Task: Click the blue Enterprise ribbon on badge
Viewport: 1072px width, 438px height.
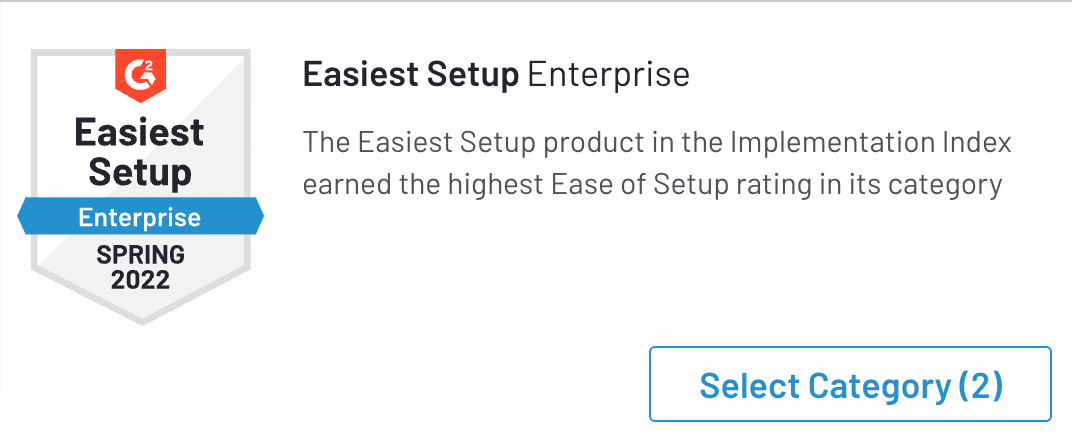Action: pos(140,217)
